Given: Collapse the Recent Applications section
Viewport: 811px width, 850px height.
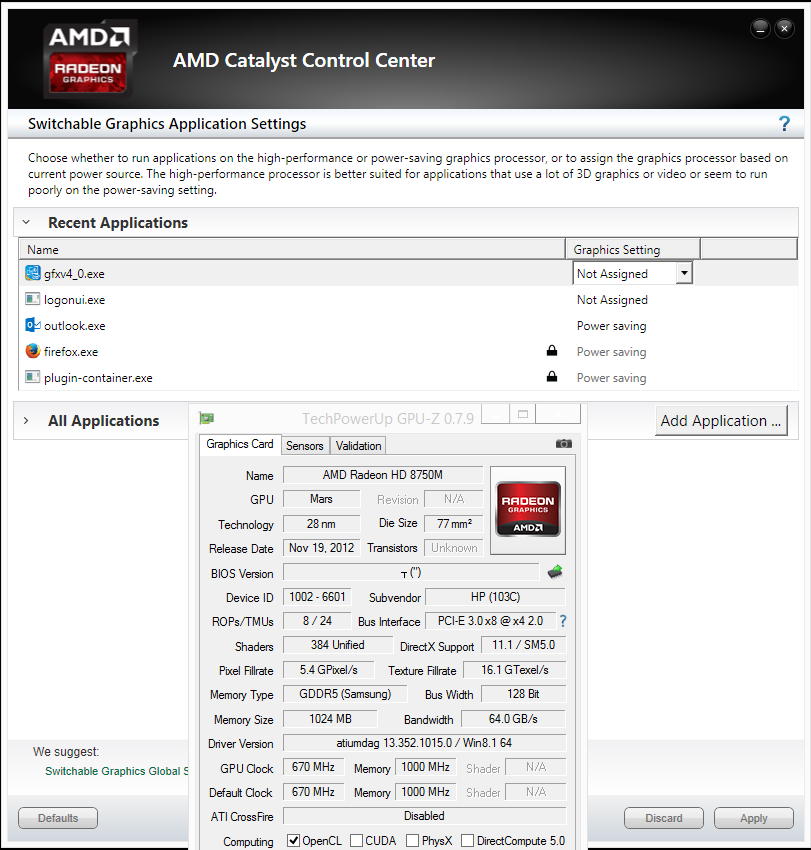Looking at the screenshot, I should coord(26,222).
